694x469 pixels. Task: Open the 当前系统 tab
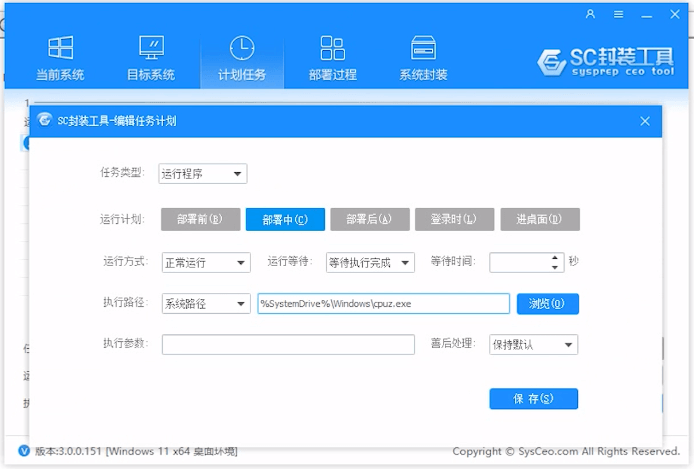tap(60, 59)
